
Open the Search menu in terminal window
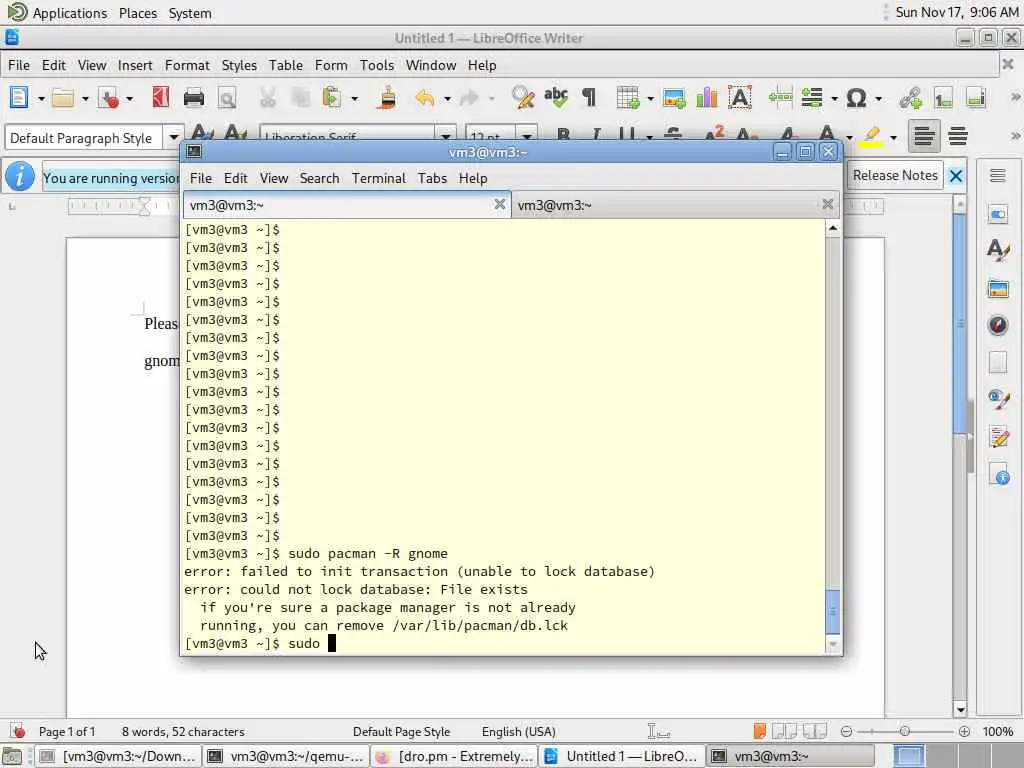pos(319,178)
